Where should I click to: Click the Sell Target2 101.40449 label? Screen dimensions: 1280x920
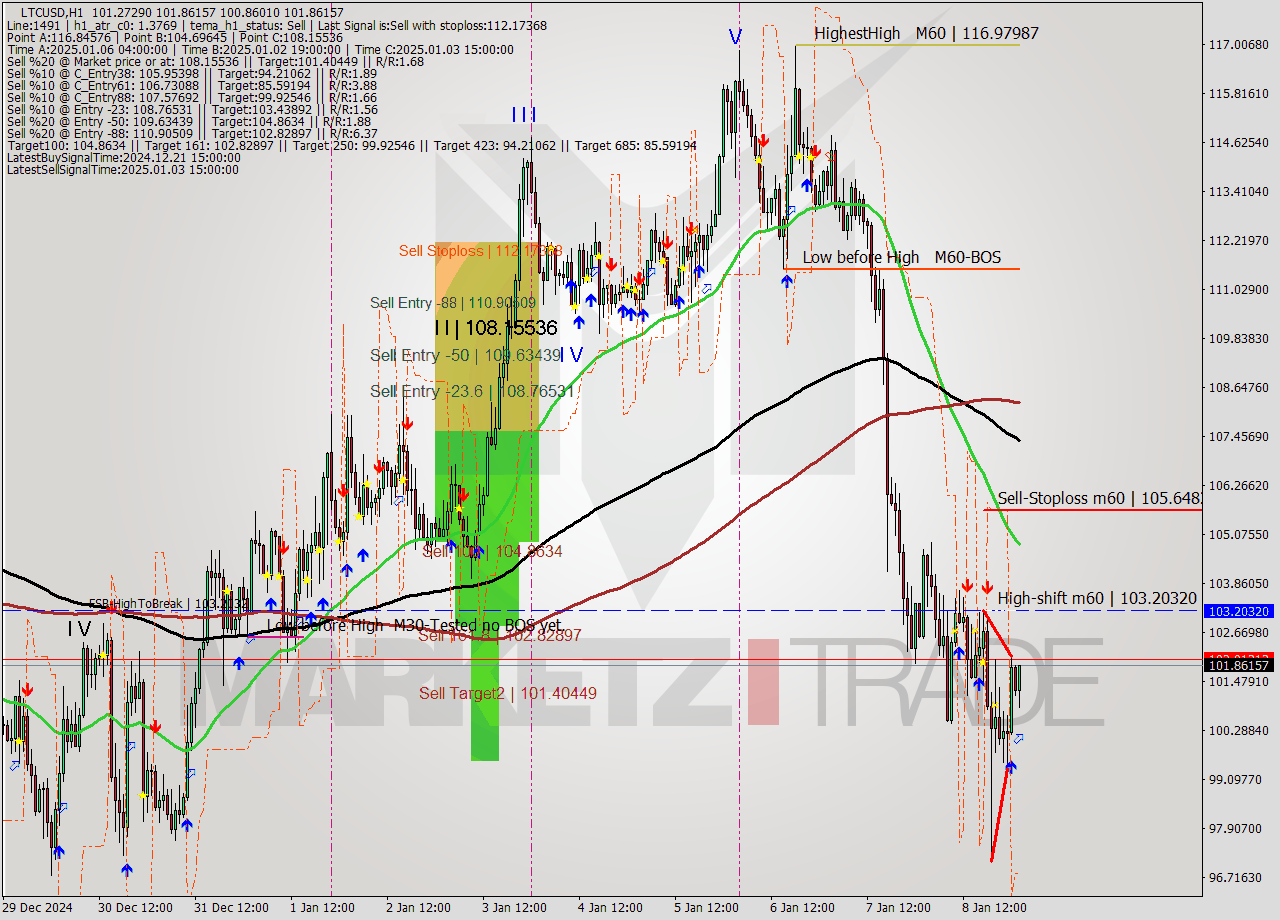click(507, 693)
